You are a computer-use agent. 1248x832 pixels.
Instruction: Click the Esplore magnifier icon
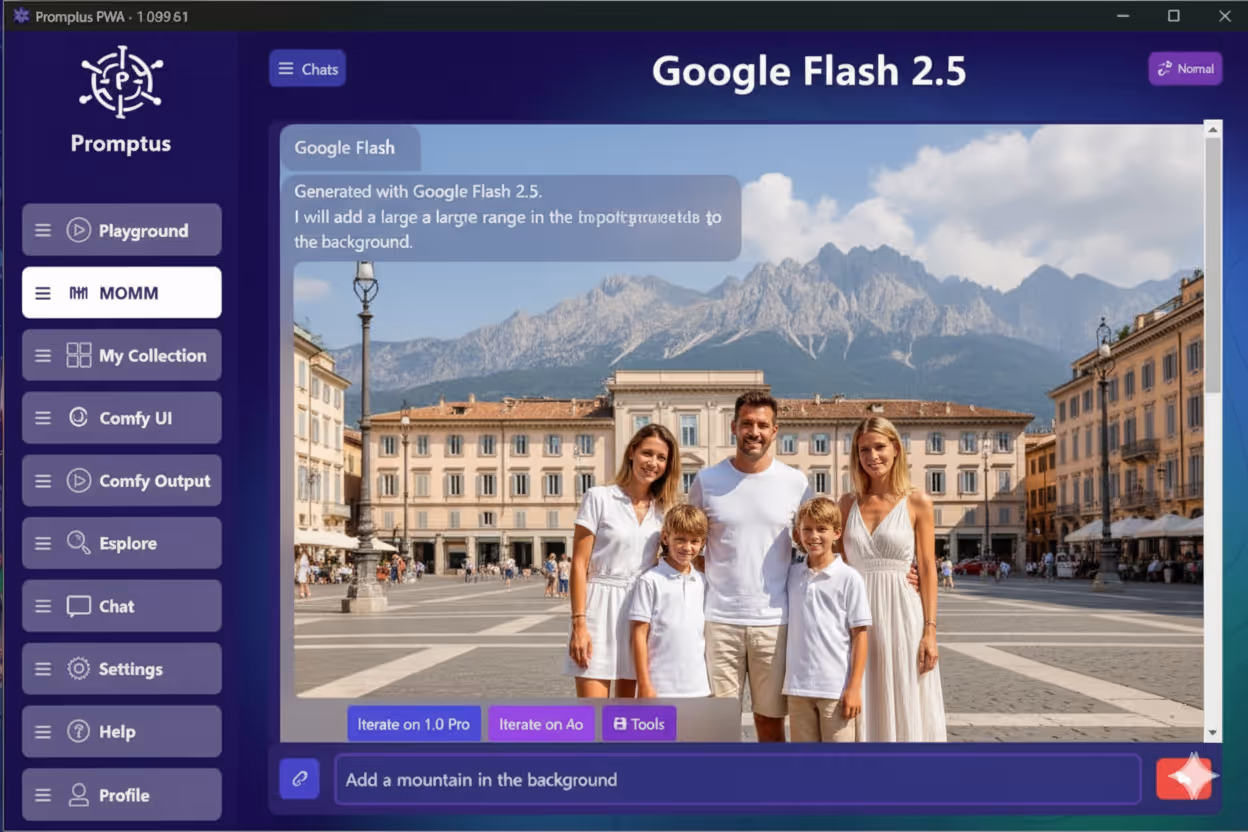pos(78,543)
